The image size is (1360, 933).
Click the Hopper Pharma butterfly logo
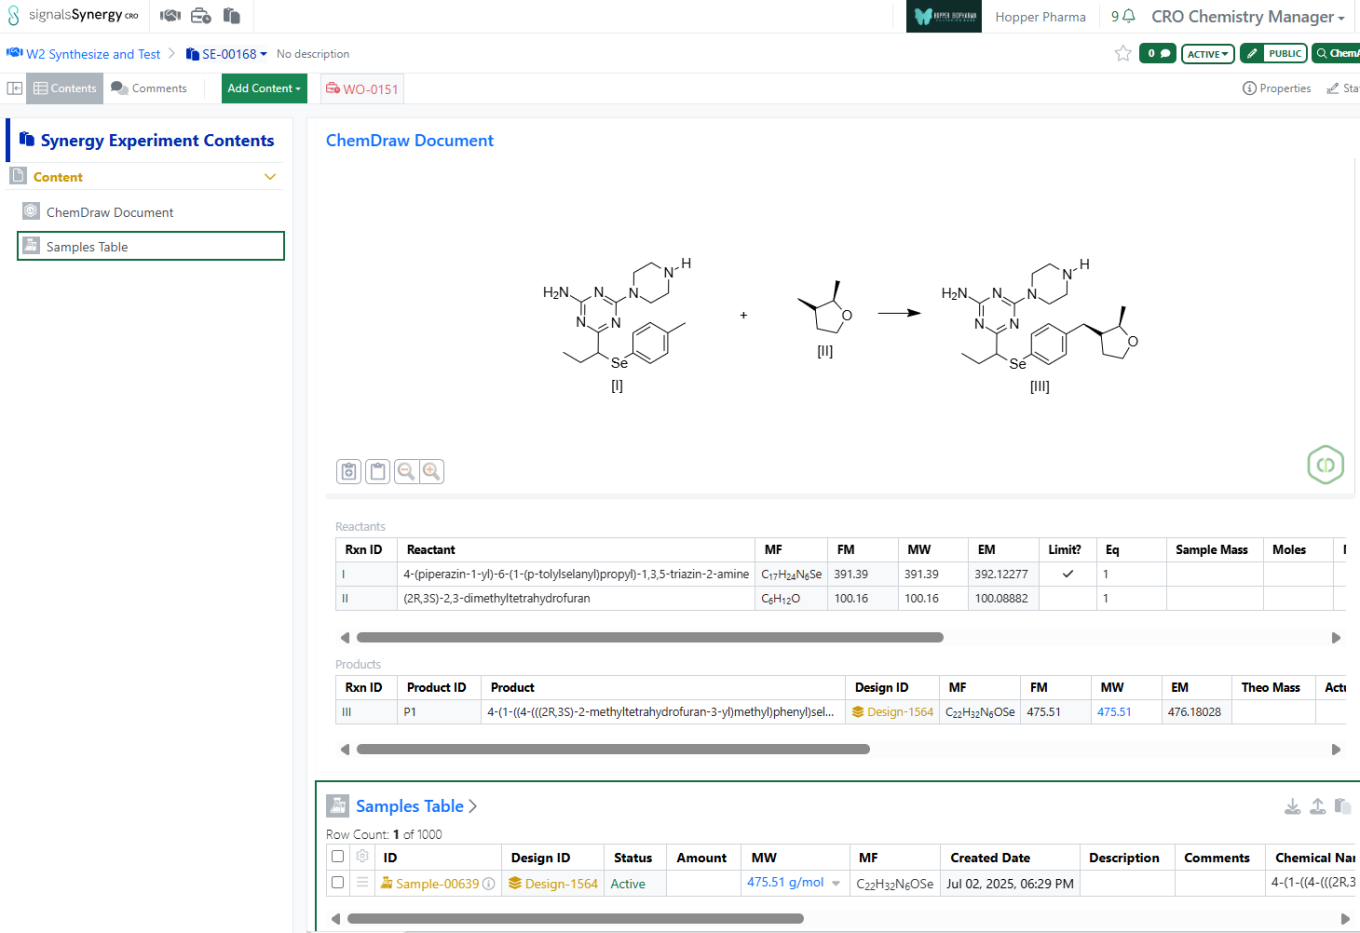[x=943, y=16]
